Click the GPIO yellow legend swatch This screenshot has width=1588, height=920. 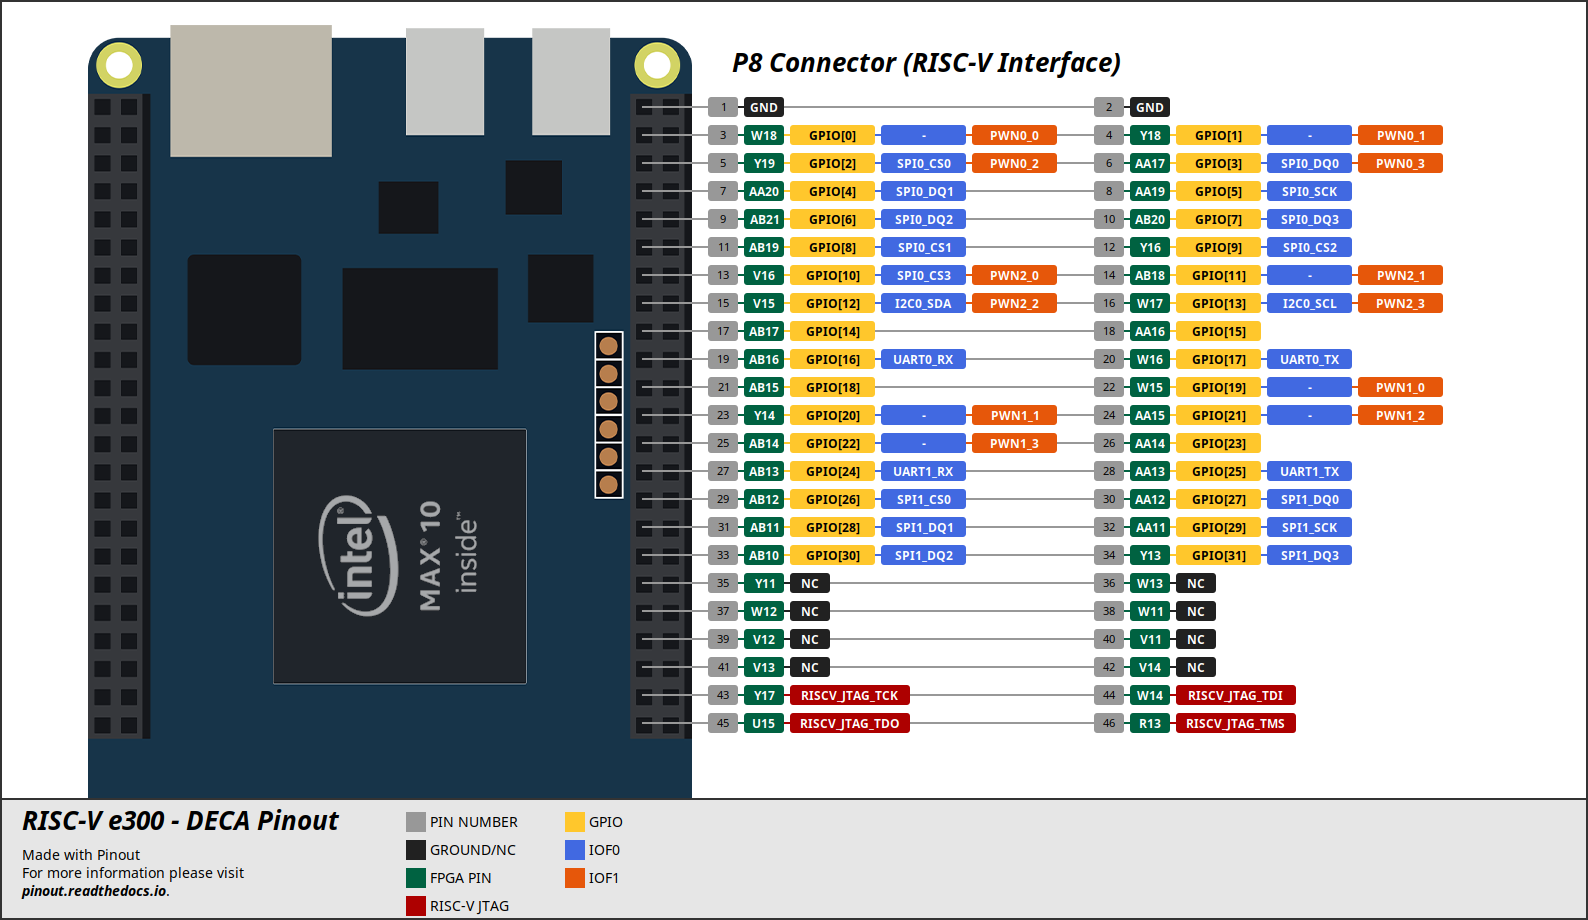click(x=575, y=822)
